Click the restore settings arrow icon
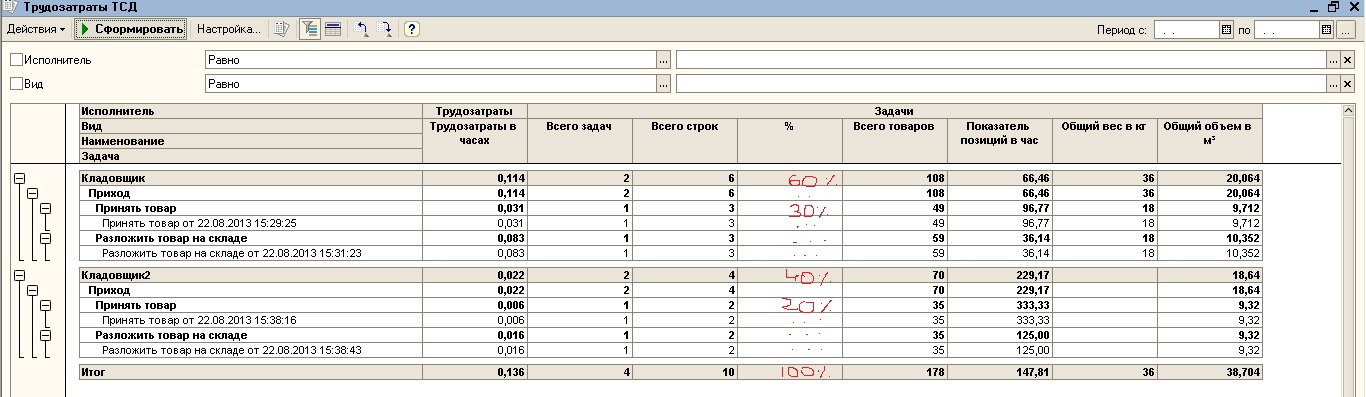The width and height of the screenshot is (1366, 397). [361, 29]
